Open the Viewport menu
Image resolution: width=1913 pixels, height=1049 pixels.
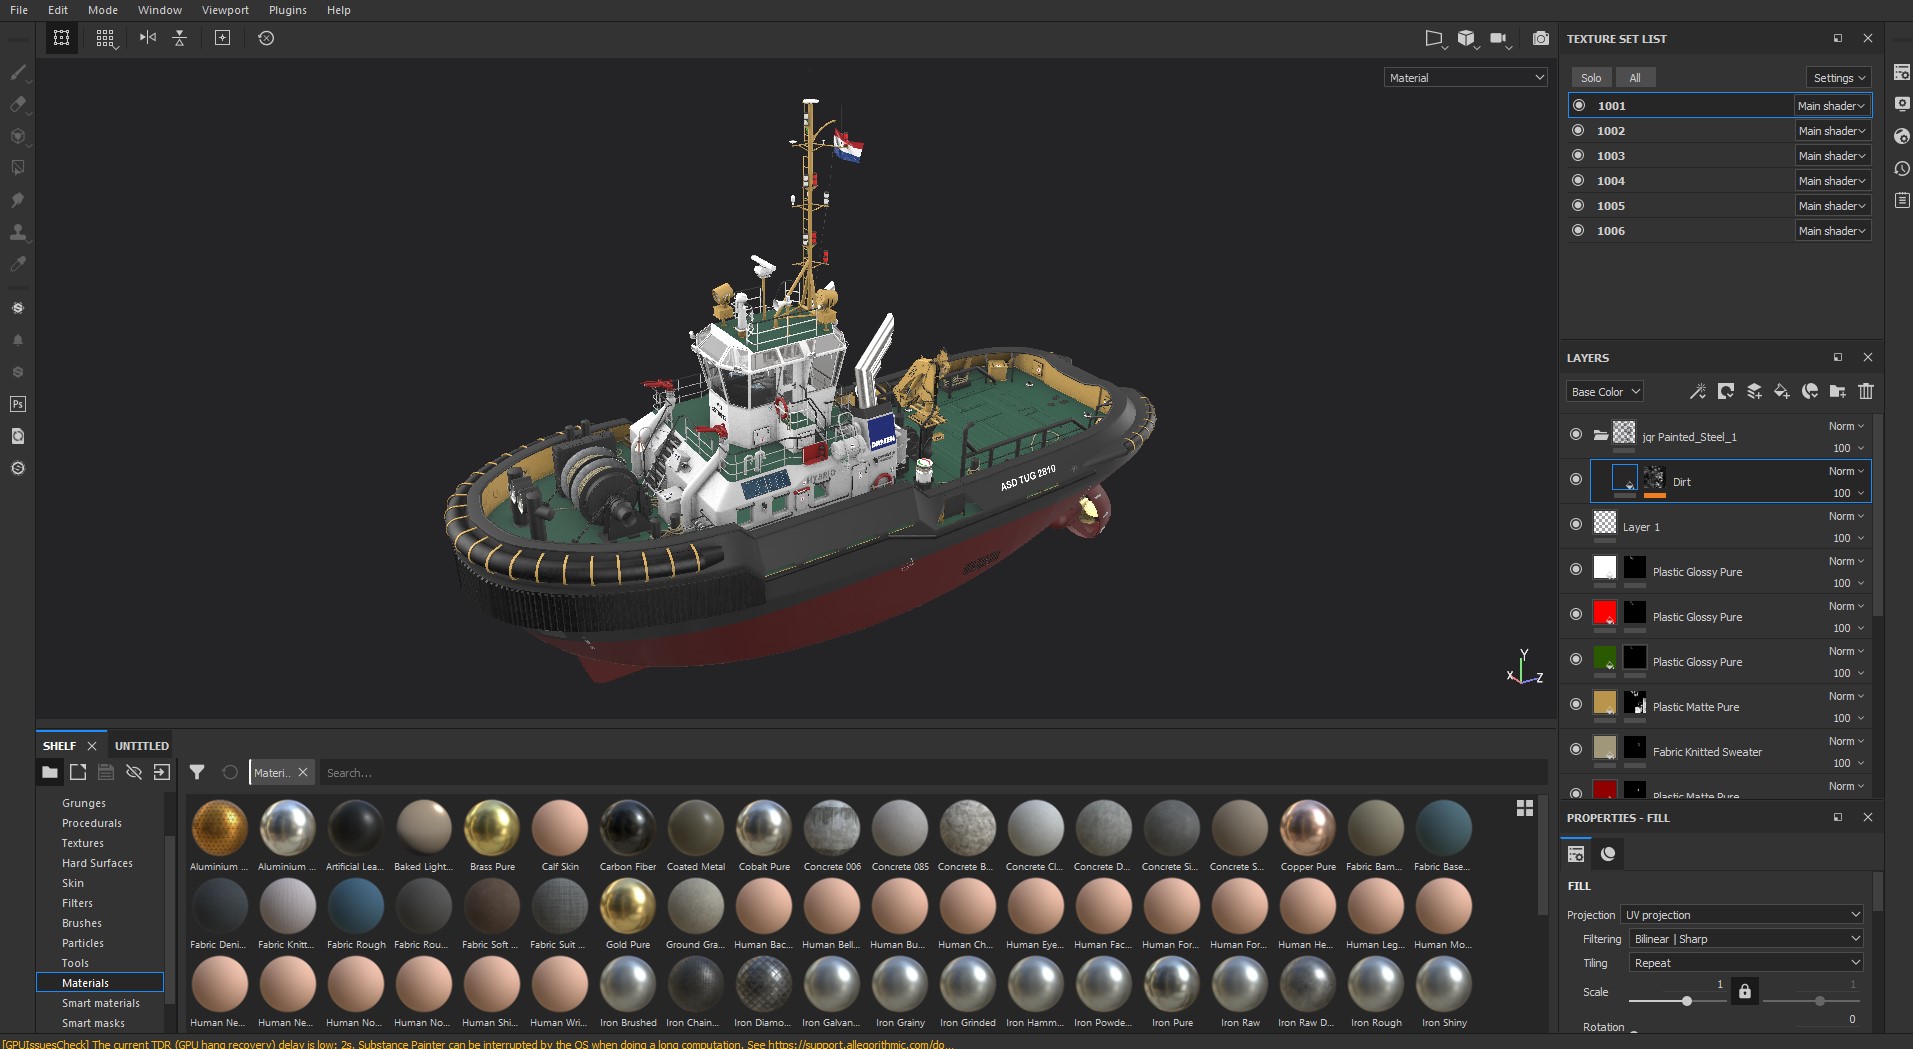[225, 10]
